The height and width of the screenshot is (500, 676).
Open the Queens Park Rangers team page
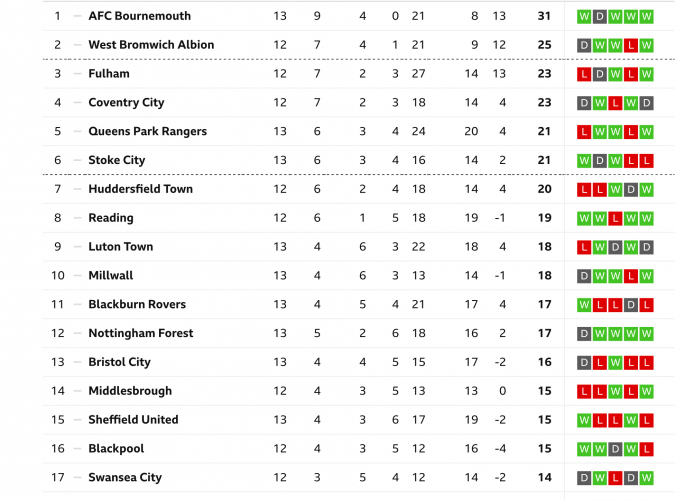click(x=147, y=132)
